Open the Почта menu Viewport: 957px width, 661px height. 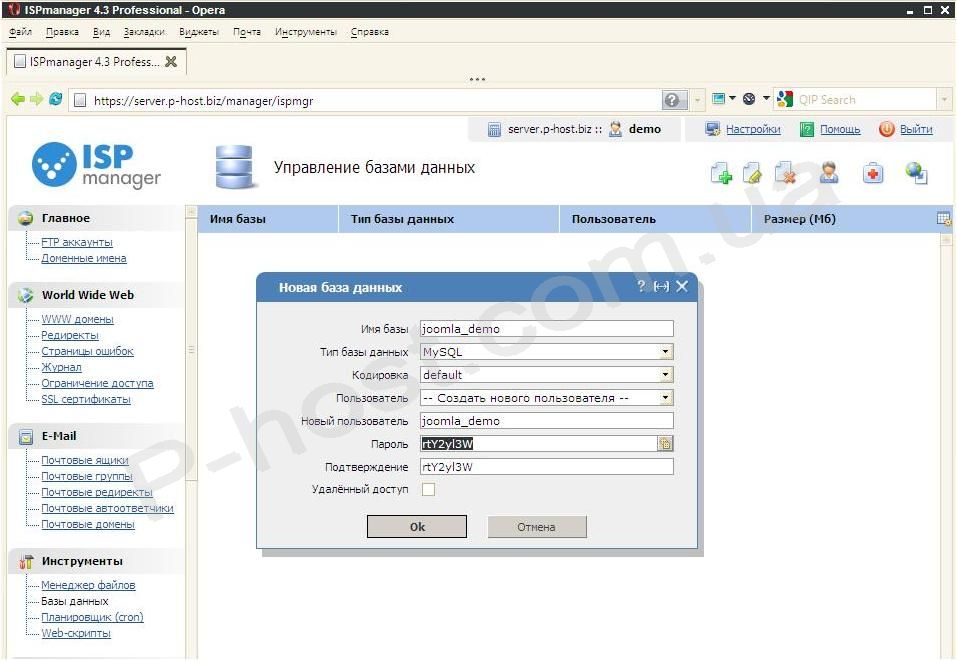247,32
